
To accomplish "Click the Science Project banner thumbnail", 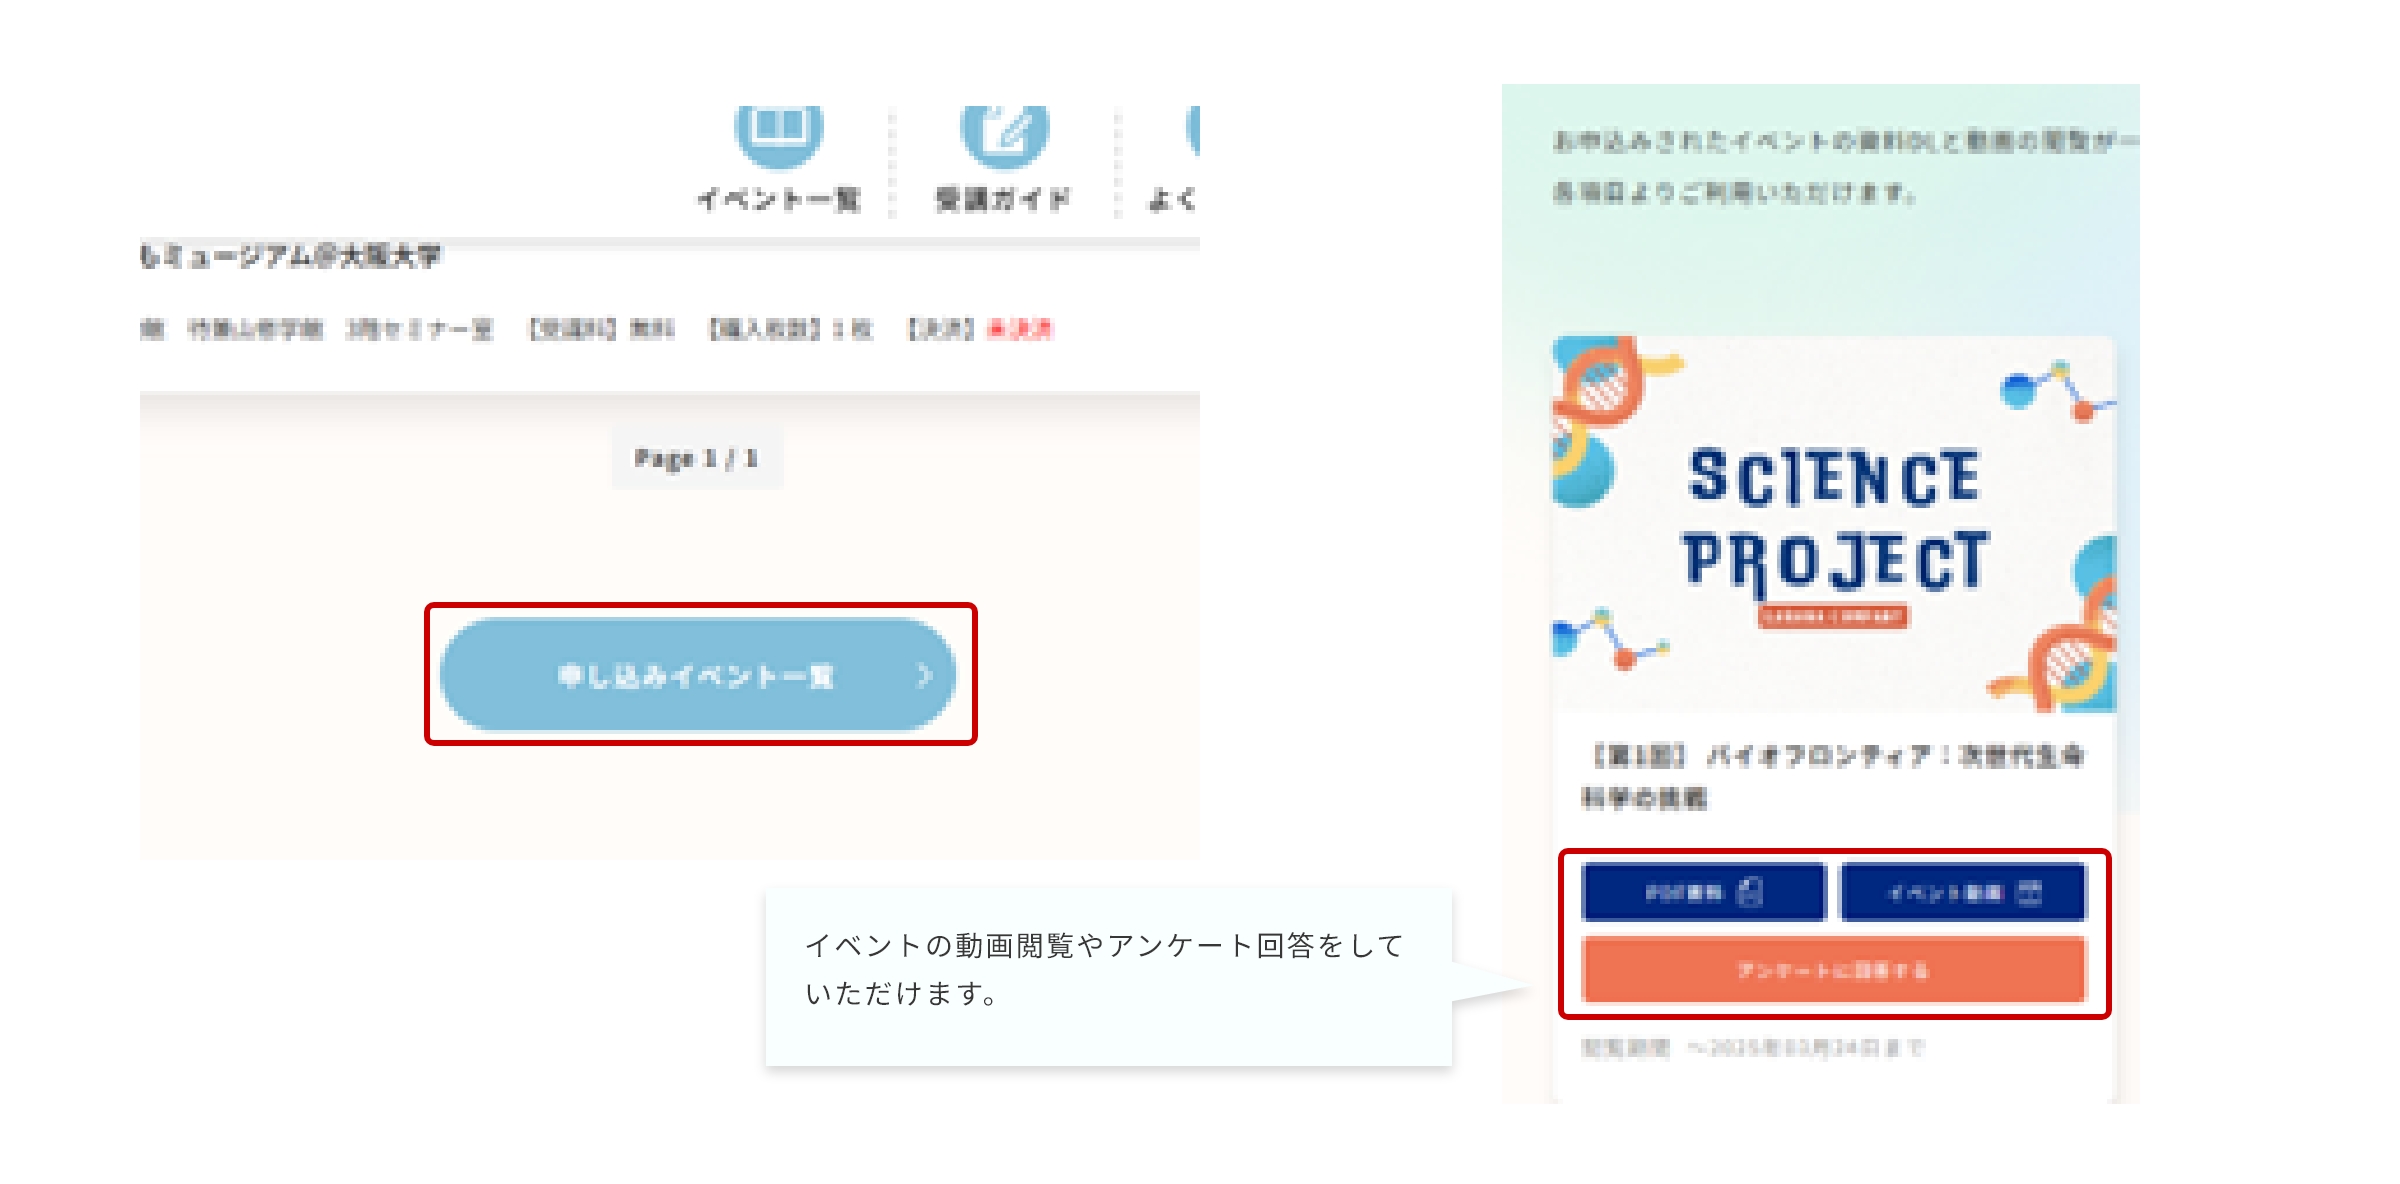I will pyautogui.click(x=1834, y=524).
